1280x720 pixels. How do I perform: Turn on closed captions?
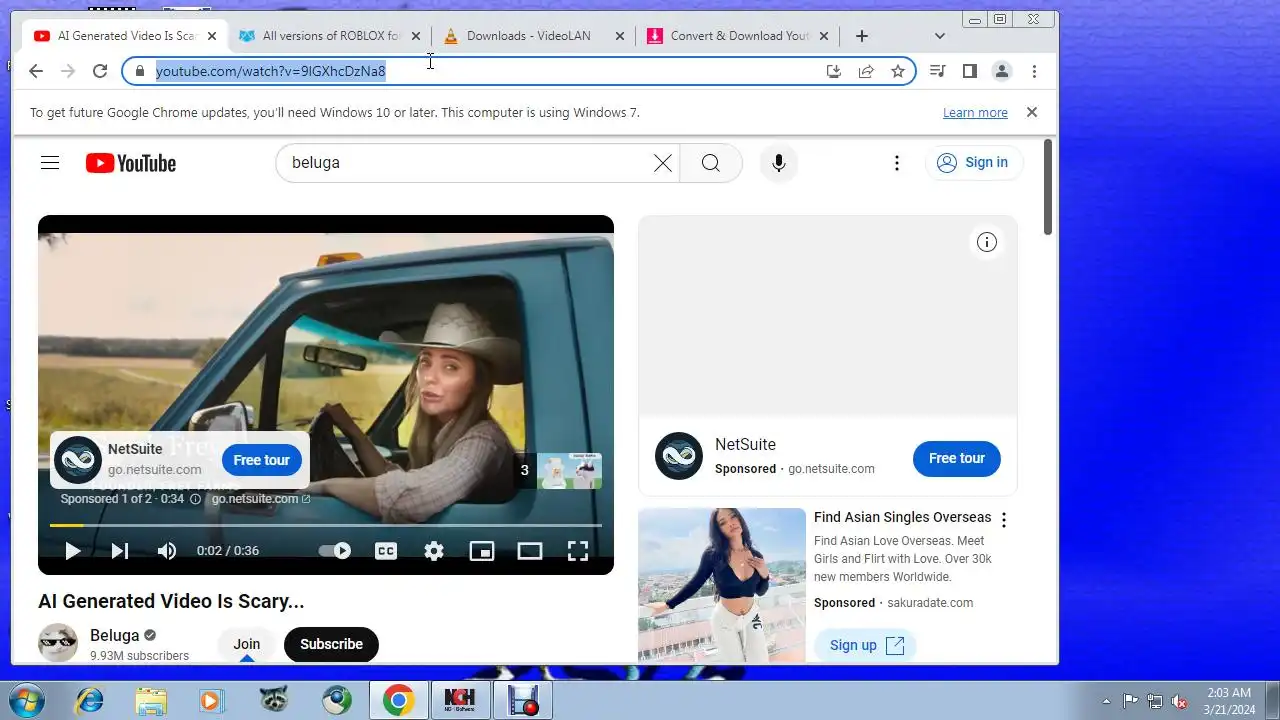point(386,551)
